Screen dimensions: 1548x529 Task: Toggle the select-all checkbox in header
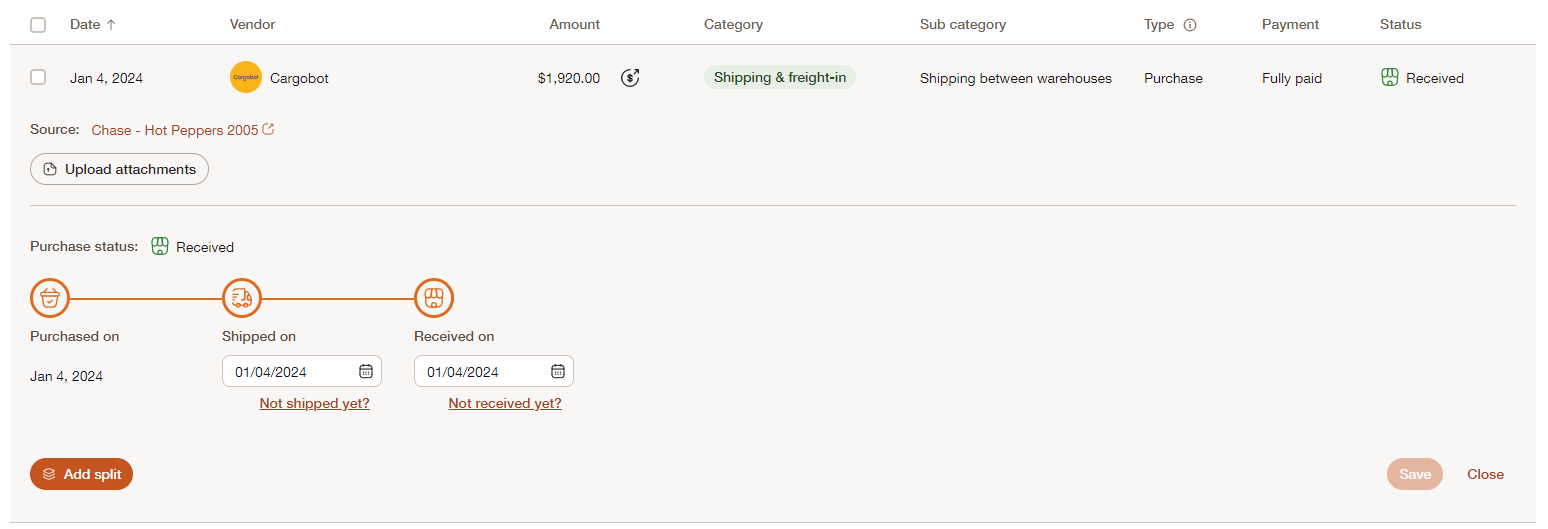pyautogui.click(x=38, y=25)
